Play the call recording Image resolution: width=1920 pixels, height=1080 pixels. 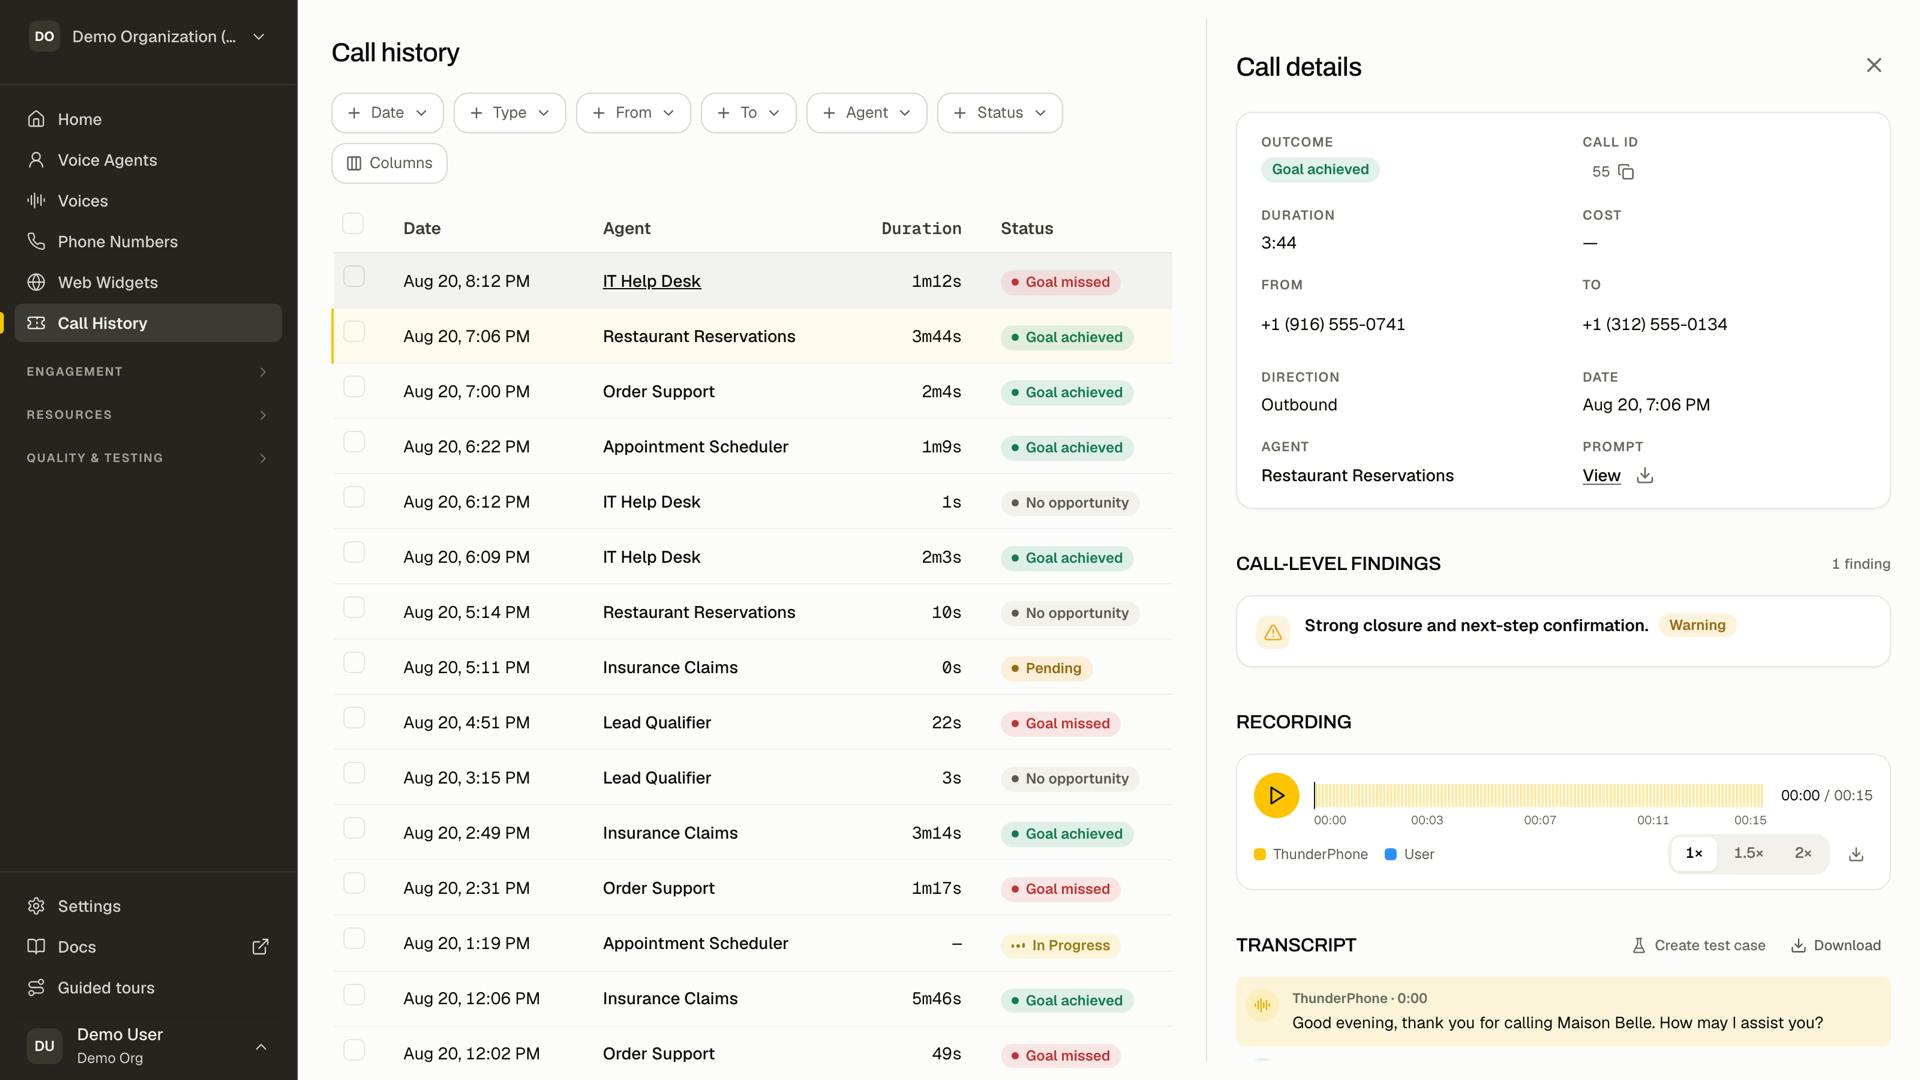click(x=1276, y=796)
